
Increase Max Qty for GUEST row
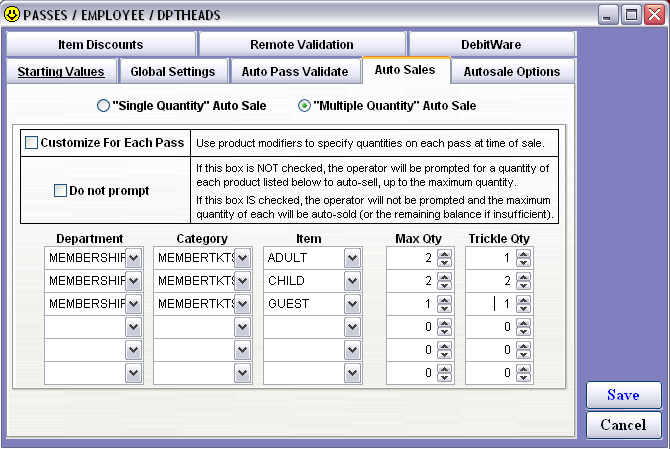pos(444,300)
